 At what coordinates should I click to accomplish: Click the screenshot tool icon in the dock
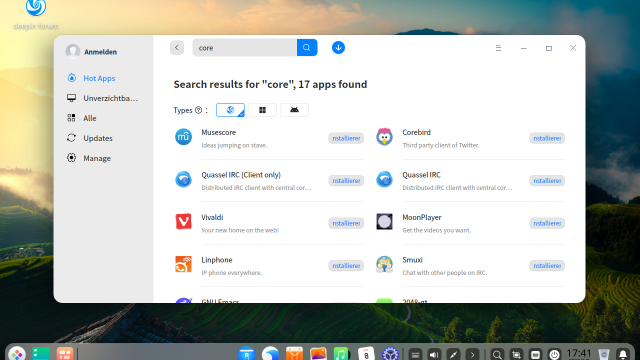[516, 355]
